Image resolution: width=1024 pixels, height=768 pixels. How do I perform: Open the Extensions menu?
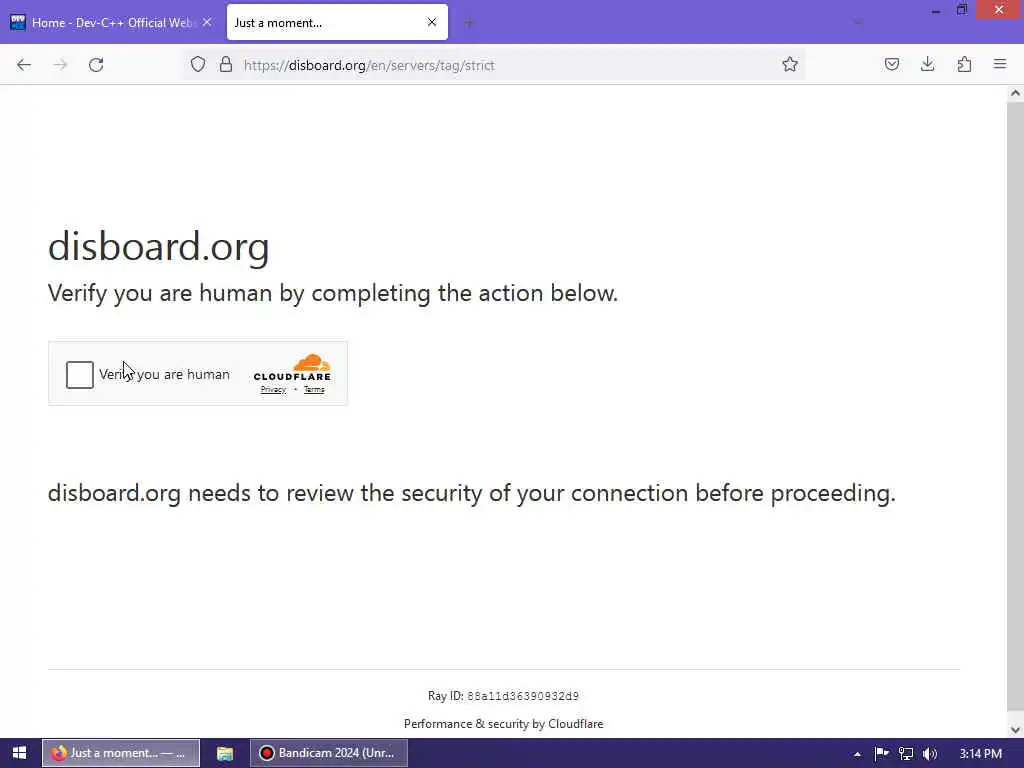tap(964, 64)
